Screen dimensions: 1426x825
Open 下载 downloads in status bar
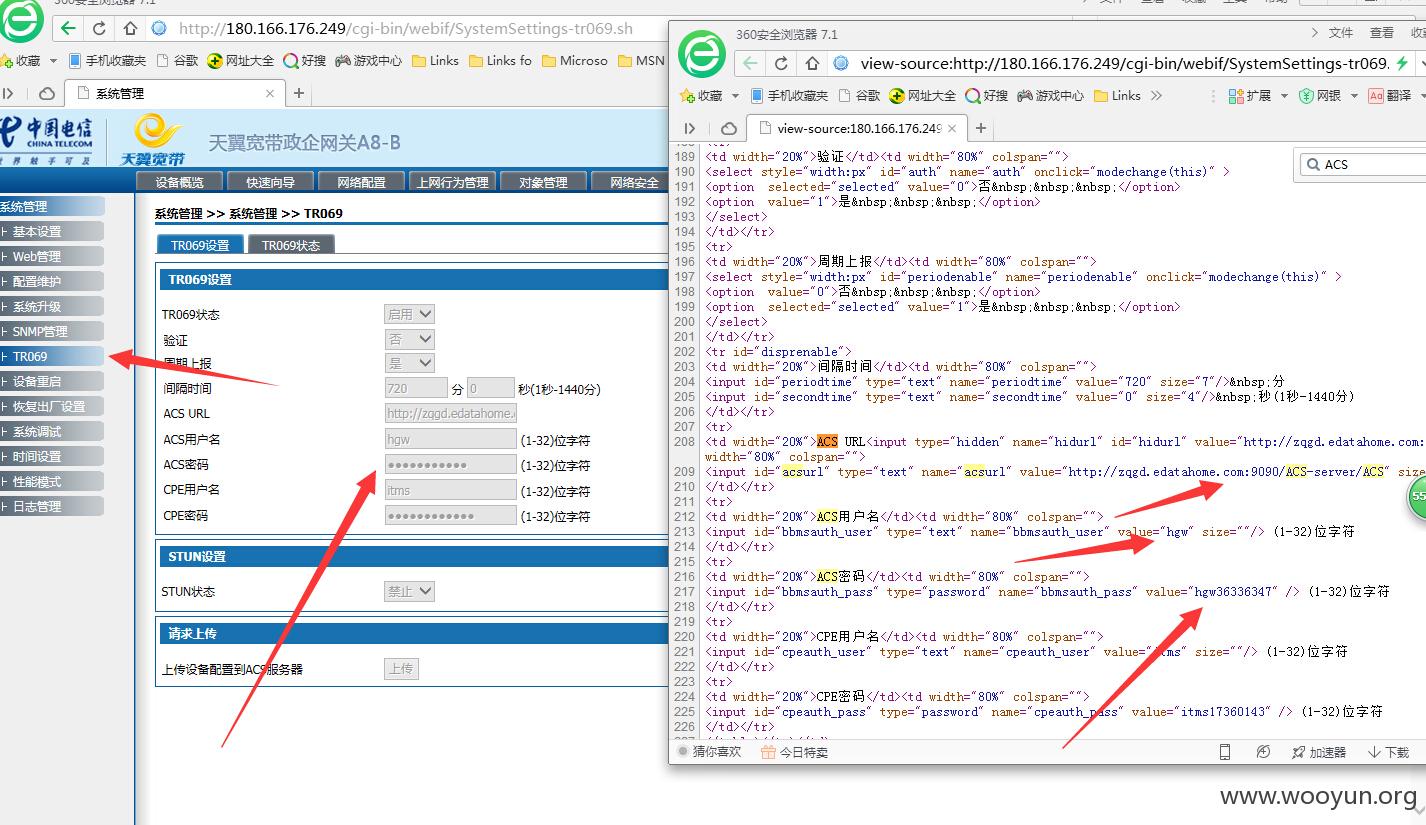pyautogui.click(x=1388, y=752)
